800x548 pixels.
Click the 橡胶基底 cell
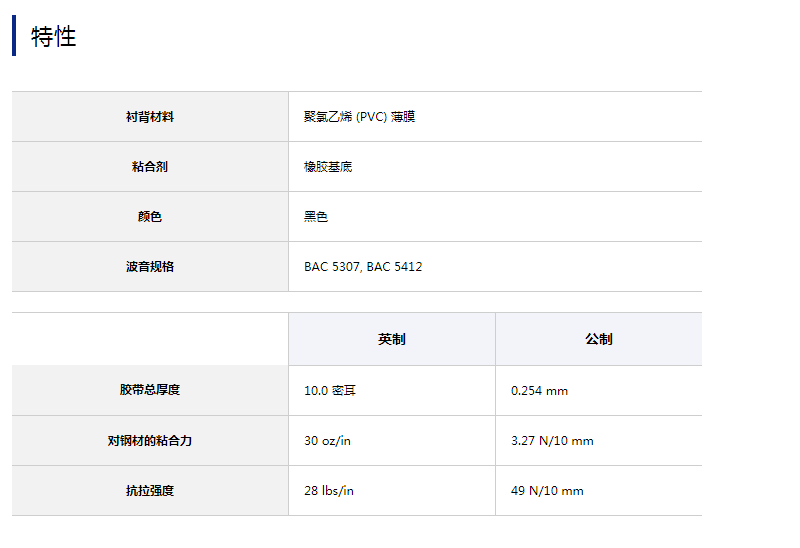[x=328, y=167]
